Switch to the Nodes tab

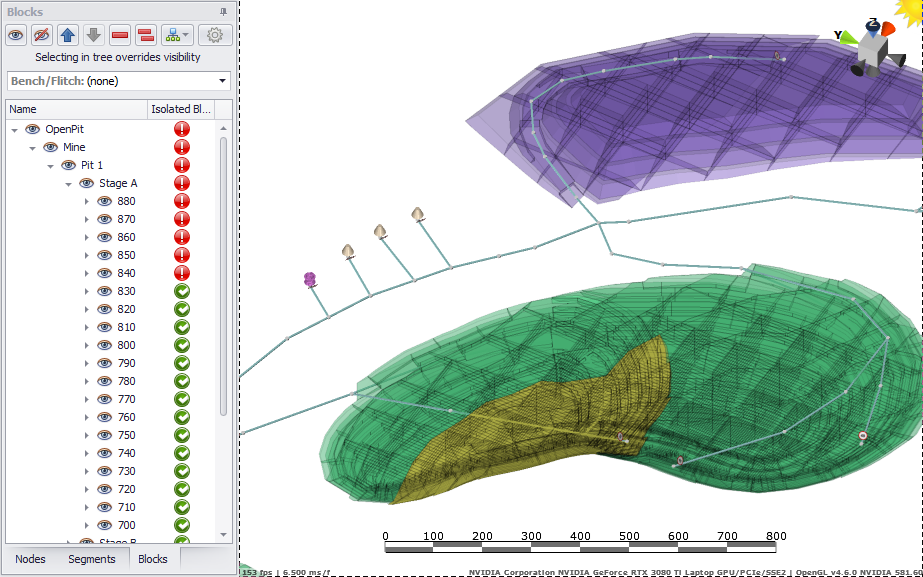coord(30,559)
